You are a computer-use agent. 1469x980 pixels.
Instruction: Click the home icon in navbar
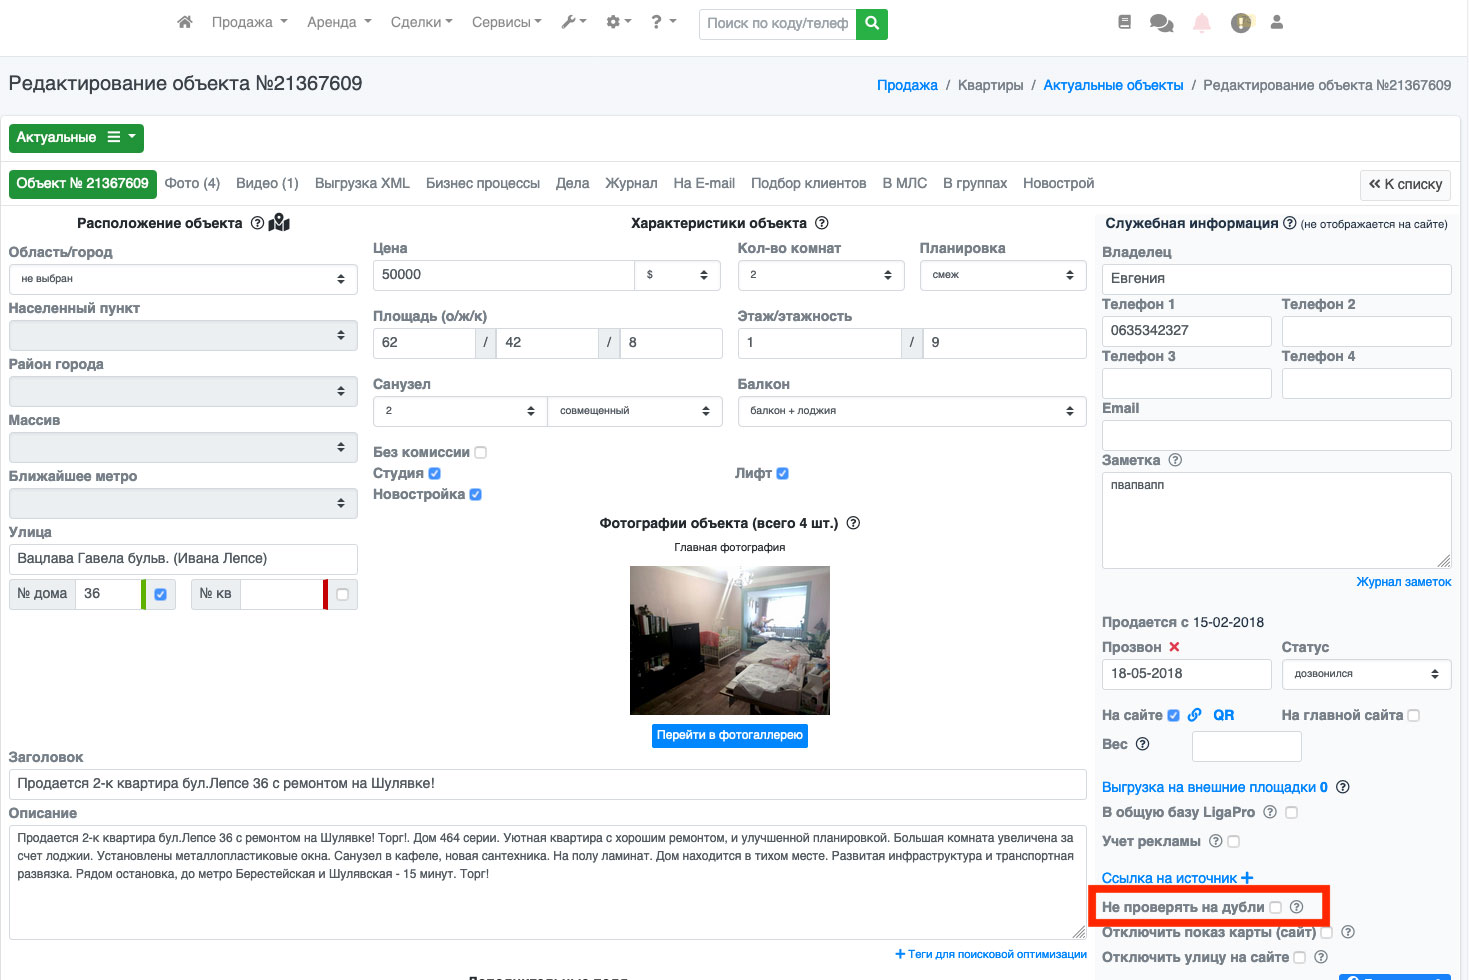(x=184, y=22)
